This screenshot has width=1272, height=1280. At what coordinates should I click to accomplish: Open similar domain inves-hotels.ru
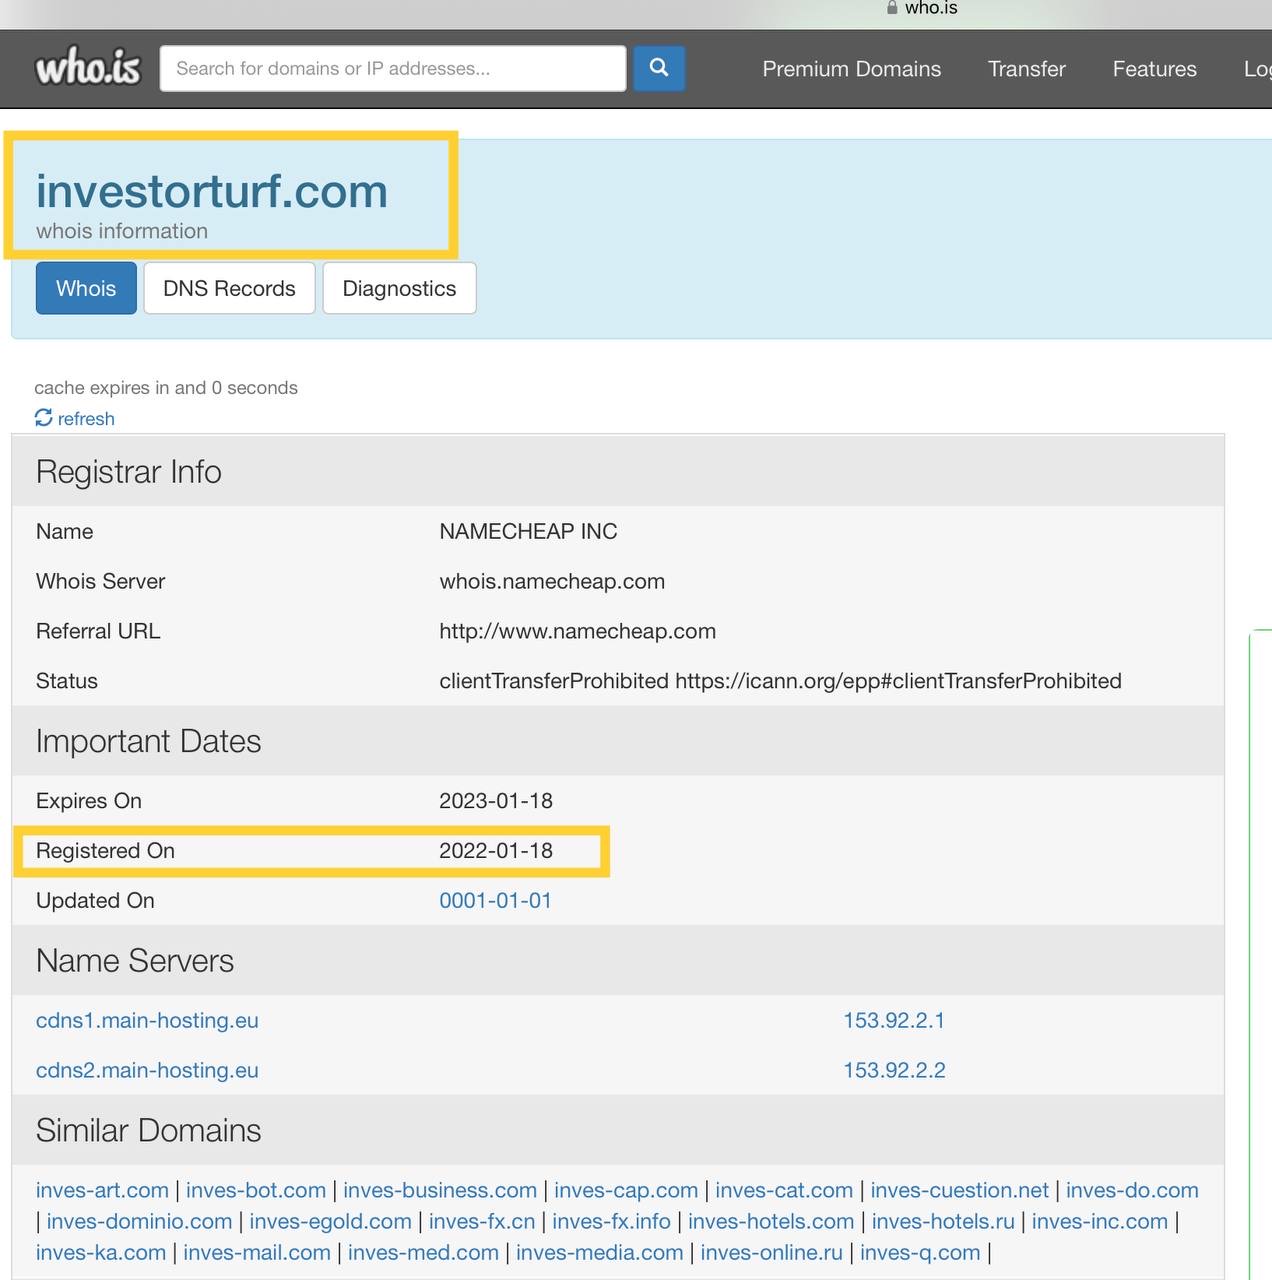[942, 1221]
